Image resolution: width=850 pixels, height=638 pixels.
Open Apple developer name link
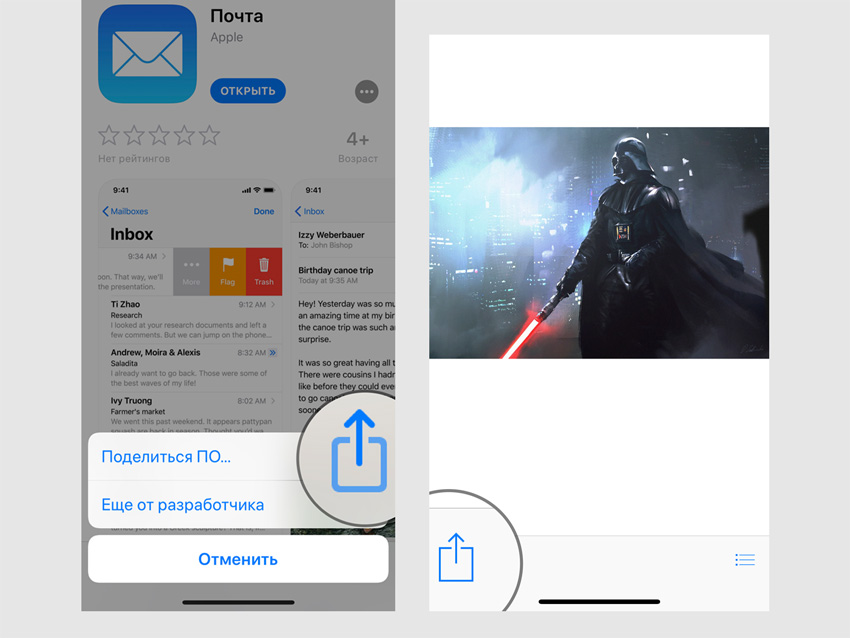(x=227, y=37)
